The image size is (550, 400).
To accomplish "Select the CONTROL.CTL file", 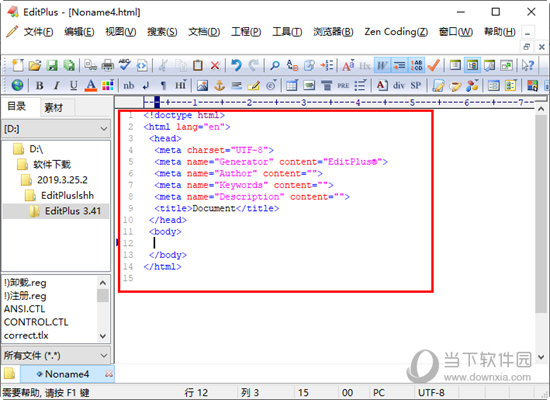I will (x=36, y=322).
